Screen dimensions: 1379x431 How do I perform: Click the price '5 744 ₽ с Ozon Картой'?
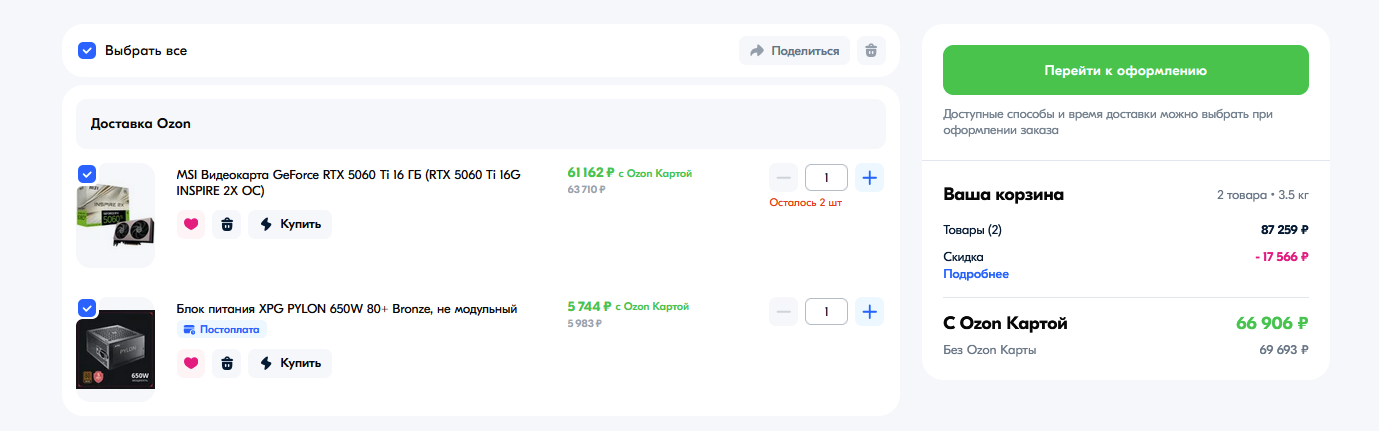tap(628, 307)
